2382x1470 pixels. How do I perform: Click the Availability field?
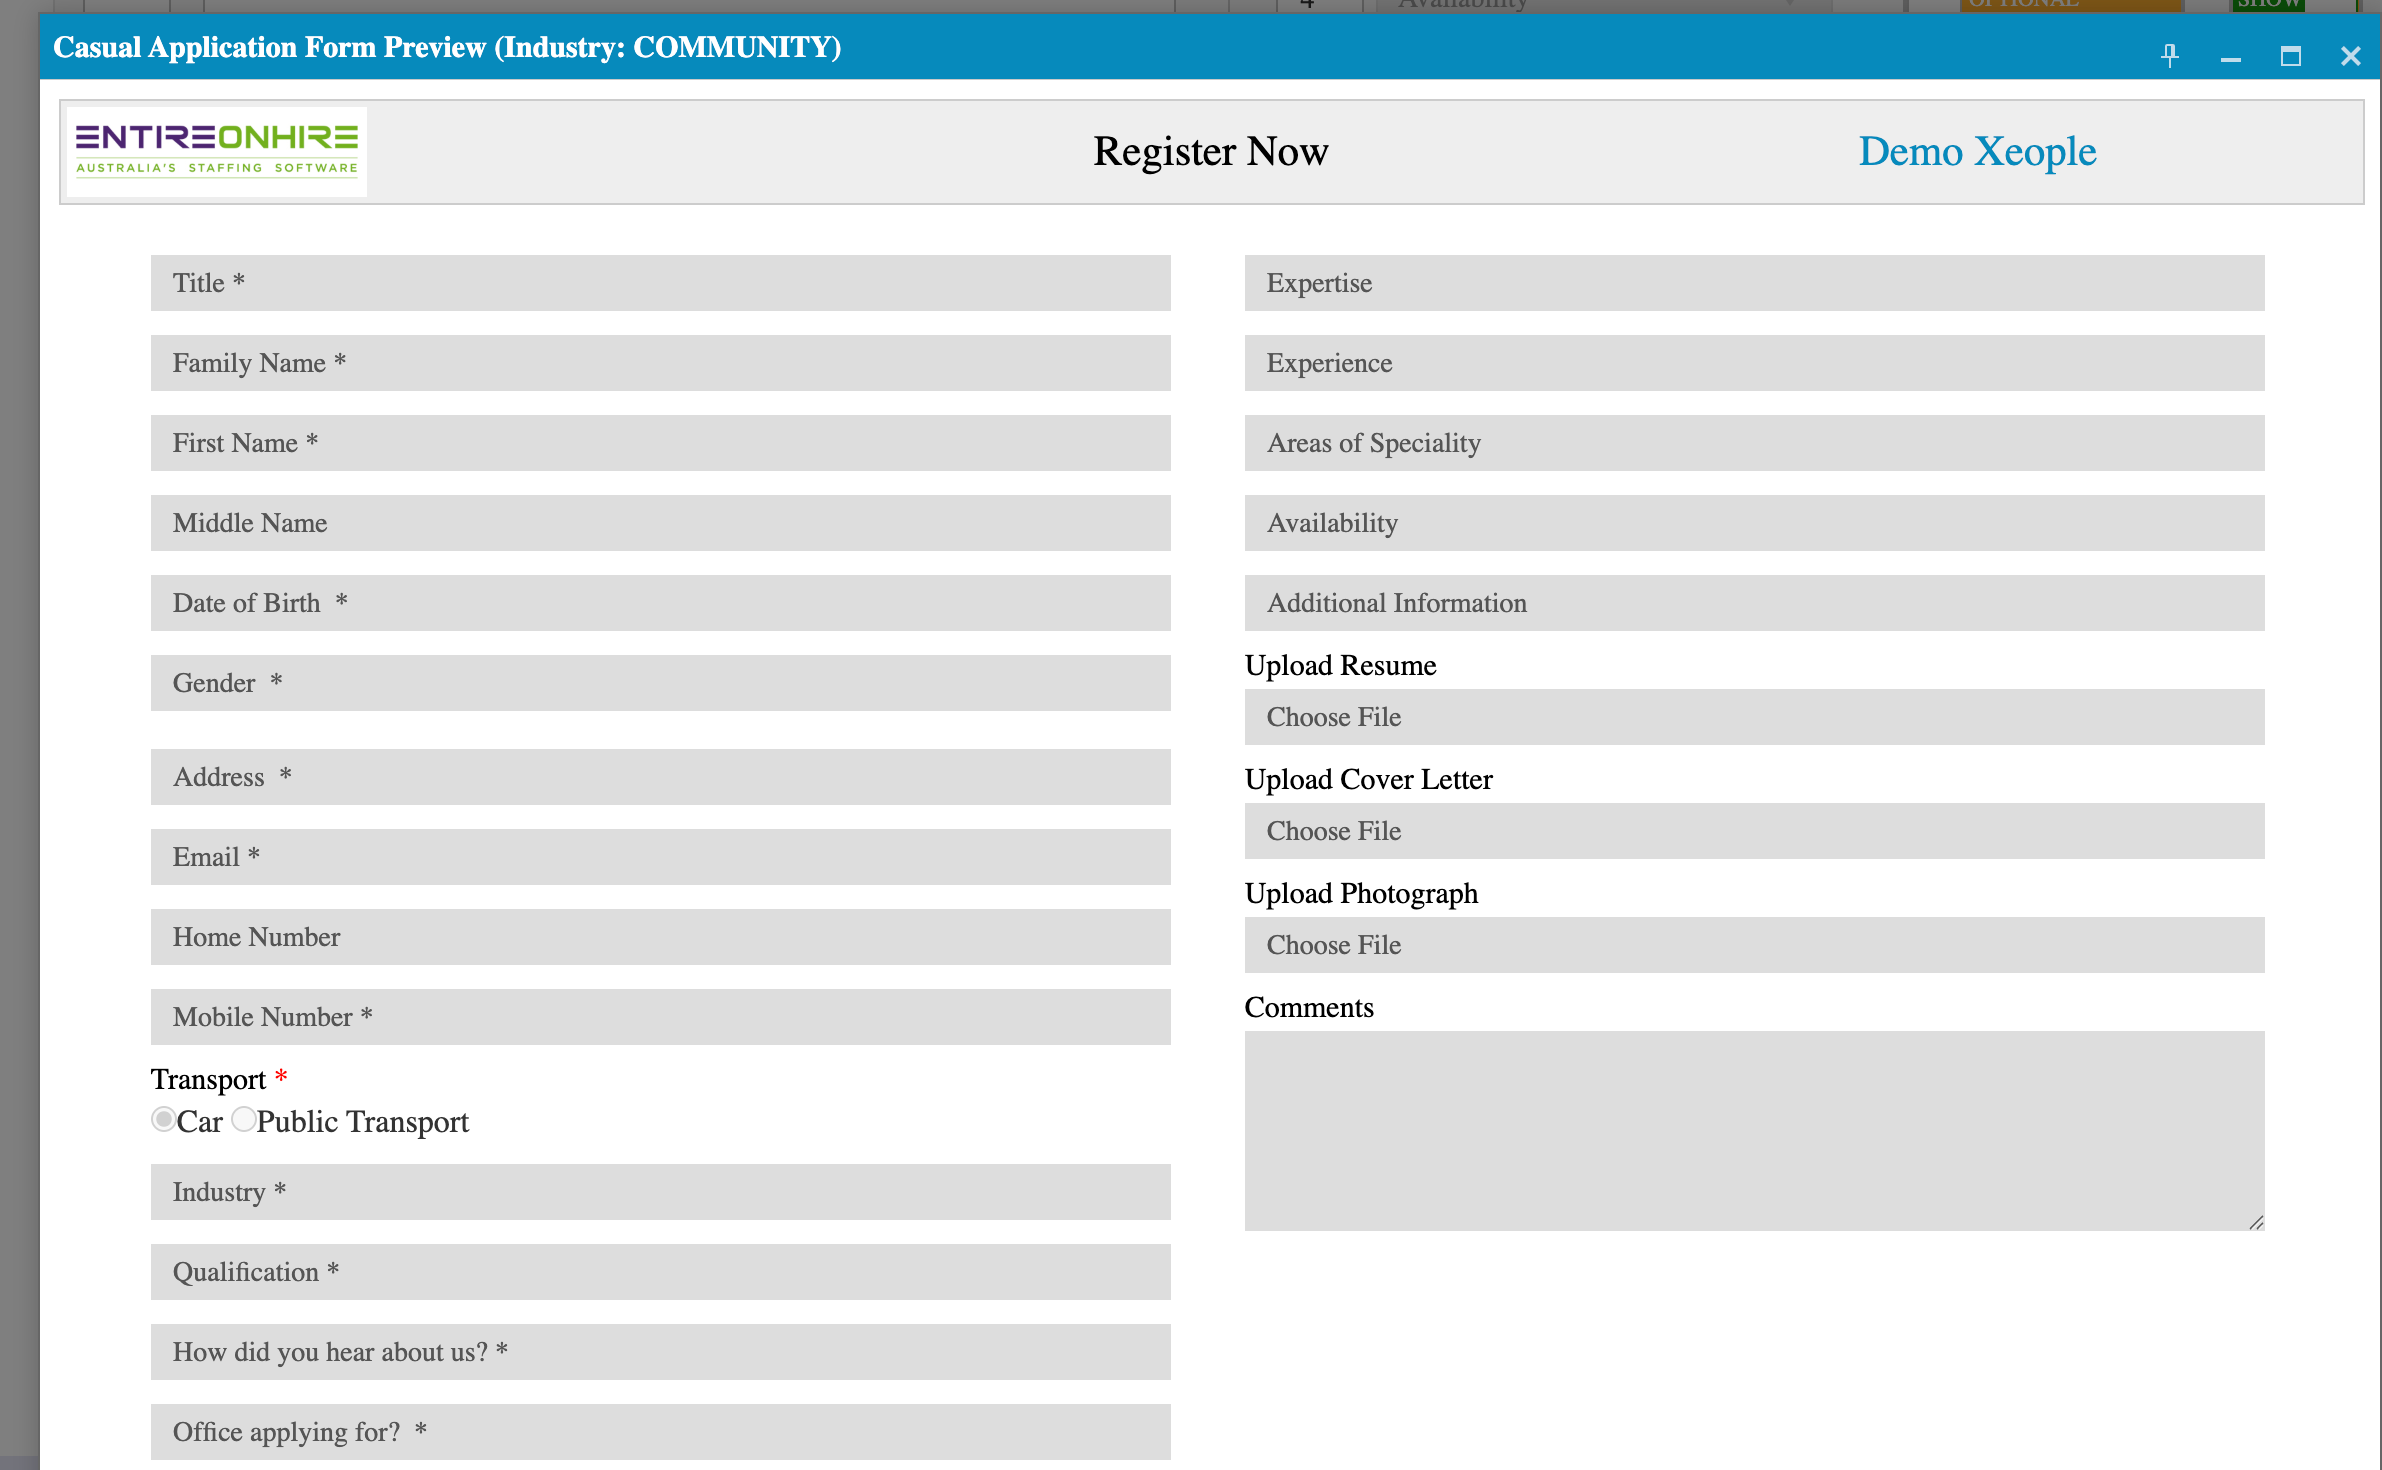pos(1754,523)
